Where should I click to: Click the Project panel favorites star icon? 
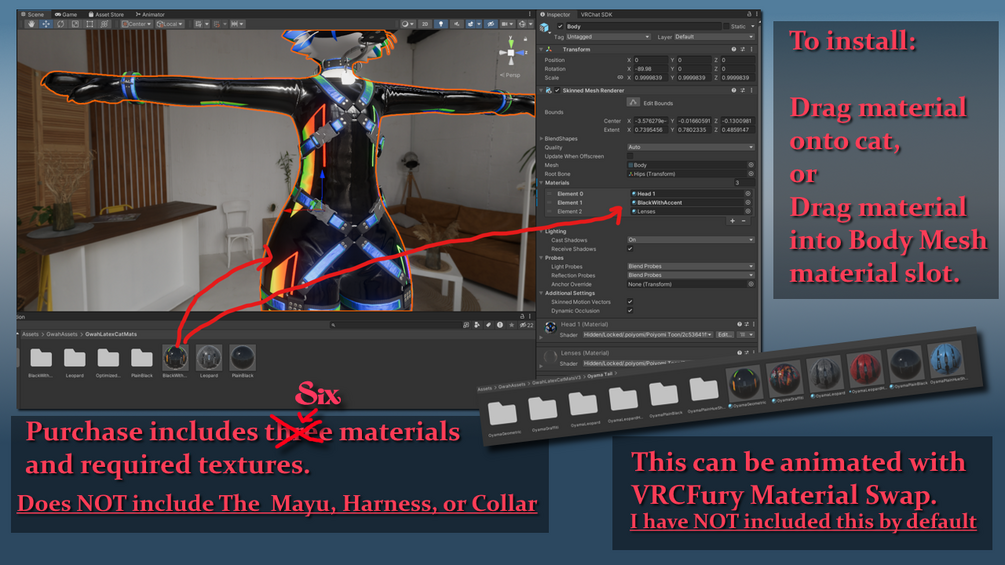point(511,325)
